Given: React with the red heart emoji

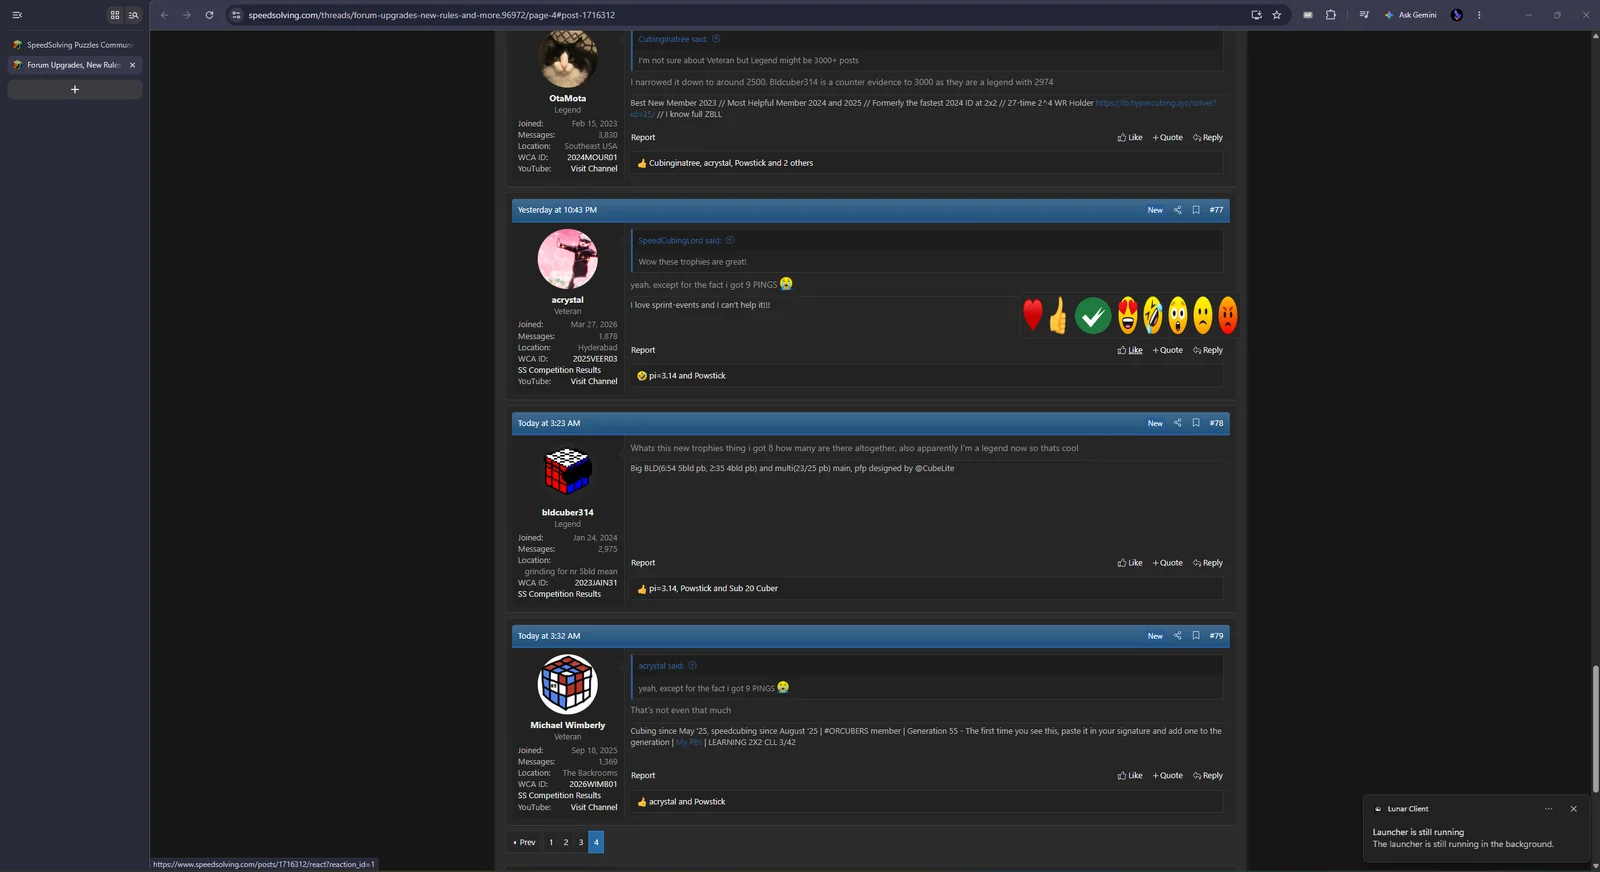Looking at the screenshot, I should coord(1033,315).
